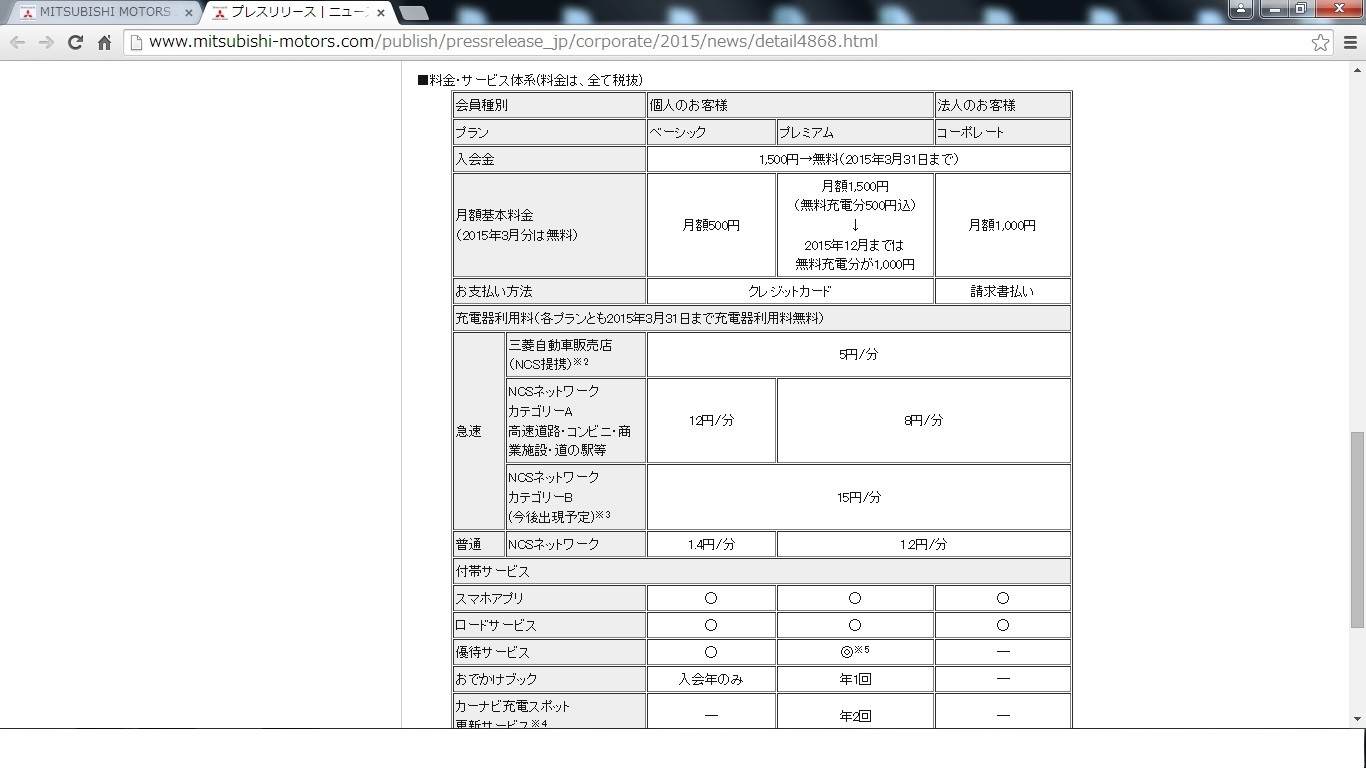Reload the current page

pyautogui.click(x=75, y=42)
